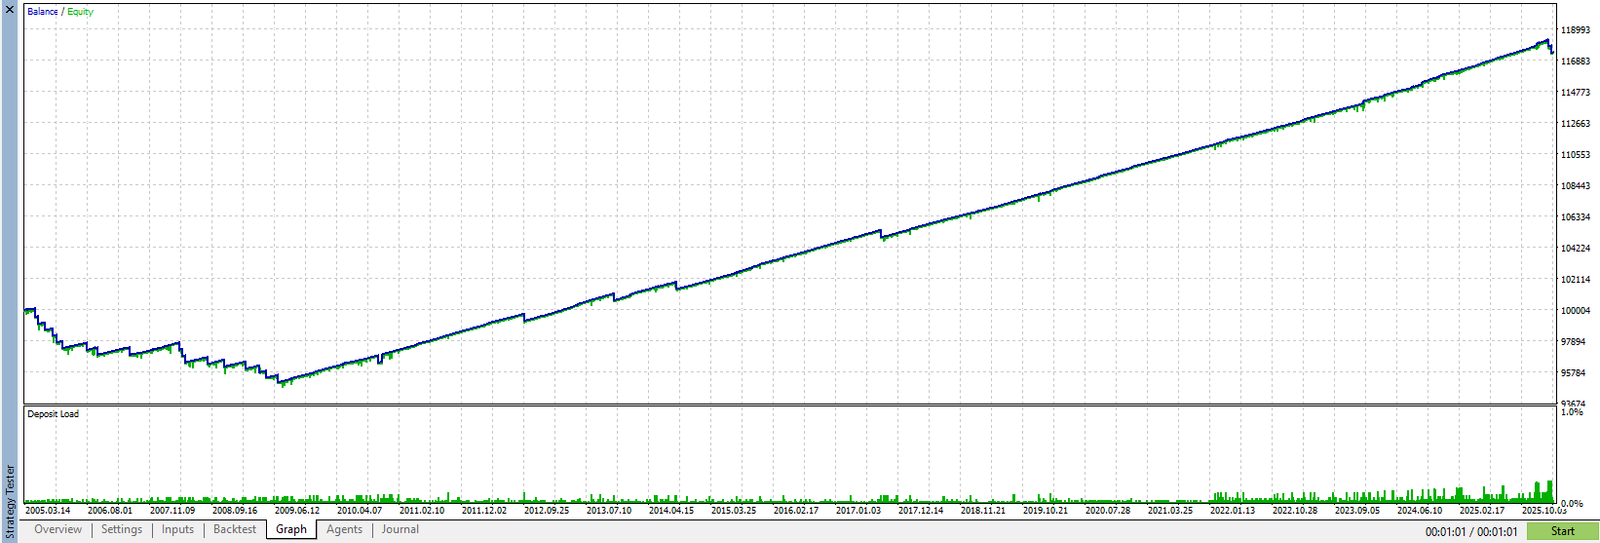The image size is (1600, 543).
Task: Click the 116883 axis value
Action: click(x=1576, y=61)
